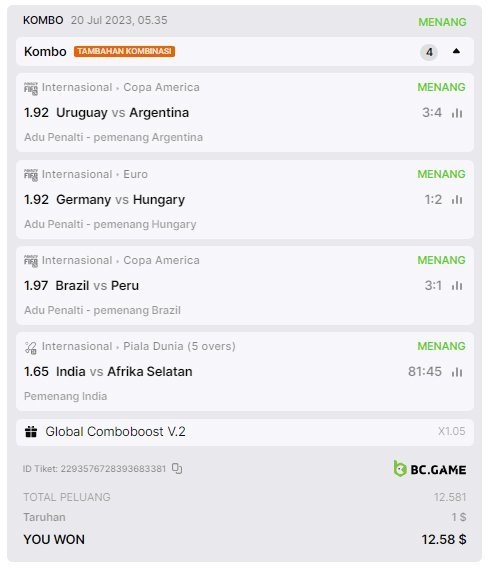Open the India vs Afrika Selatan match
The height and width of the screenshot is (570, 491).
pyautogui.click(x=124, y=372)
